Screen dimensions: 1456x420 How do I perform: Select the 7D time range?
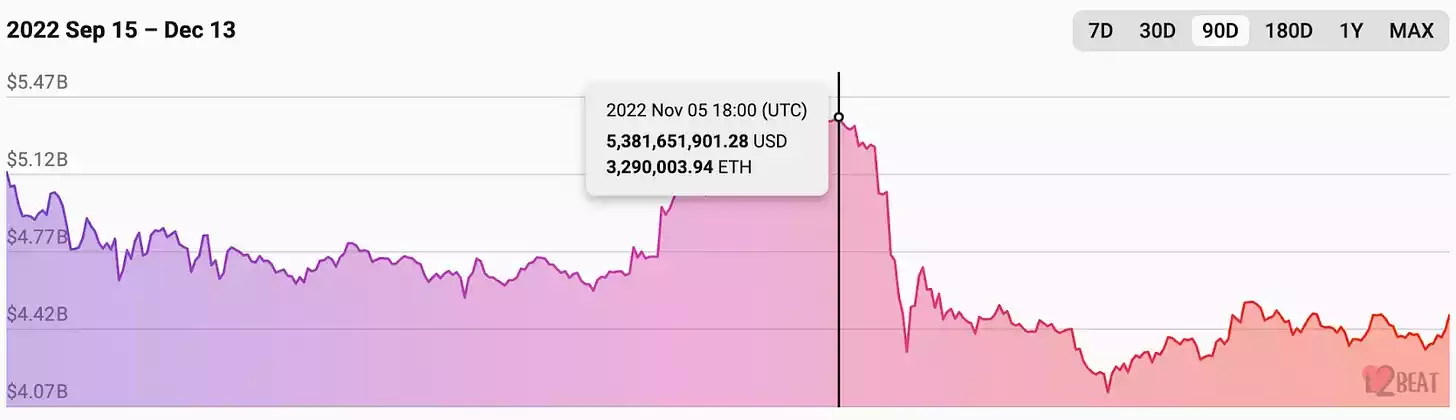(x=1100, y=31)
